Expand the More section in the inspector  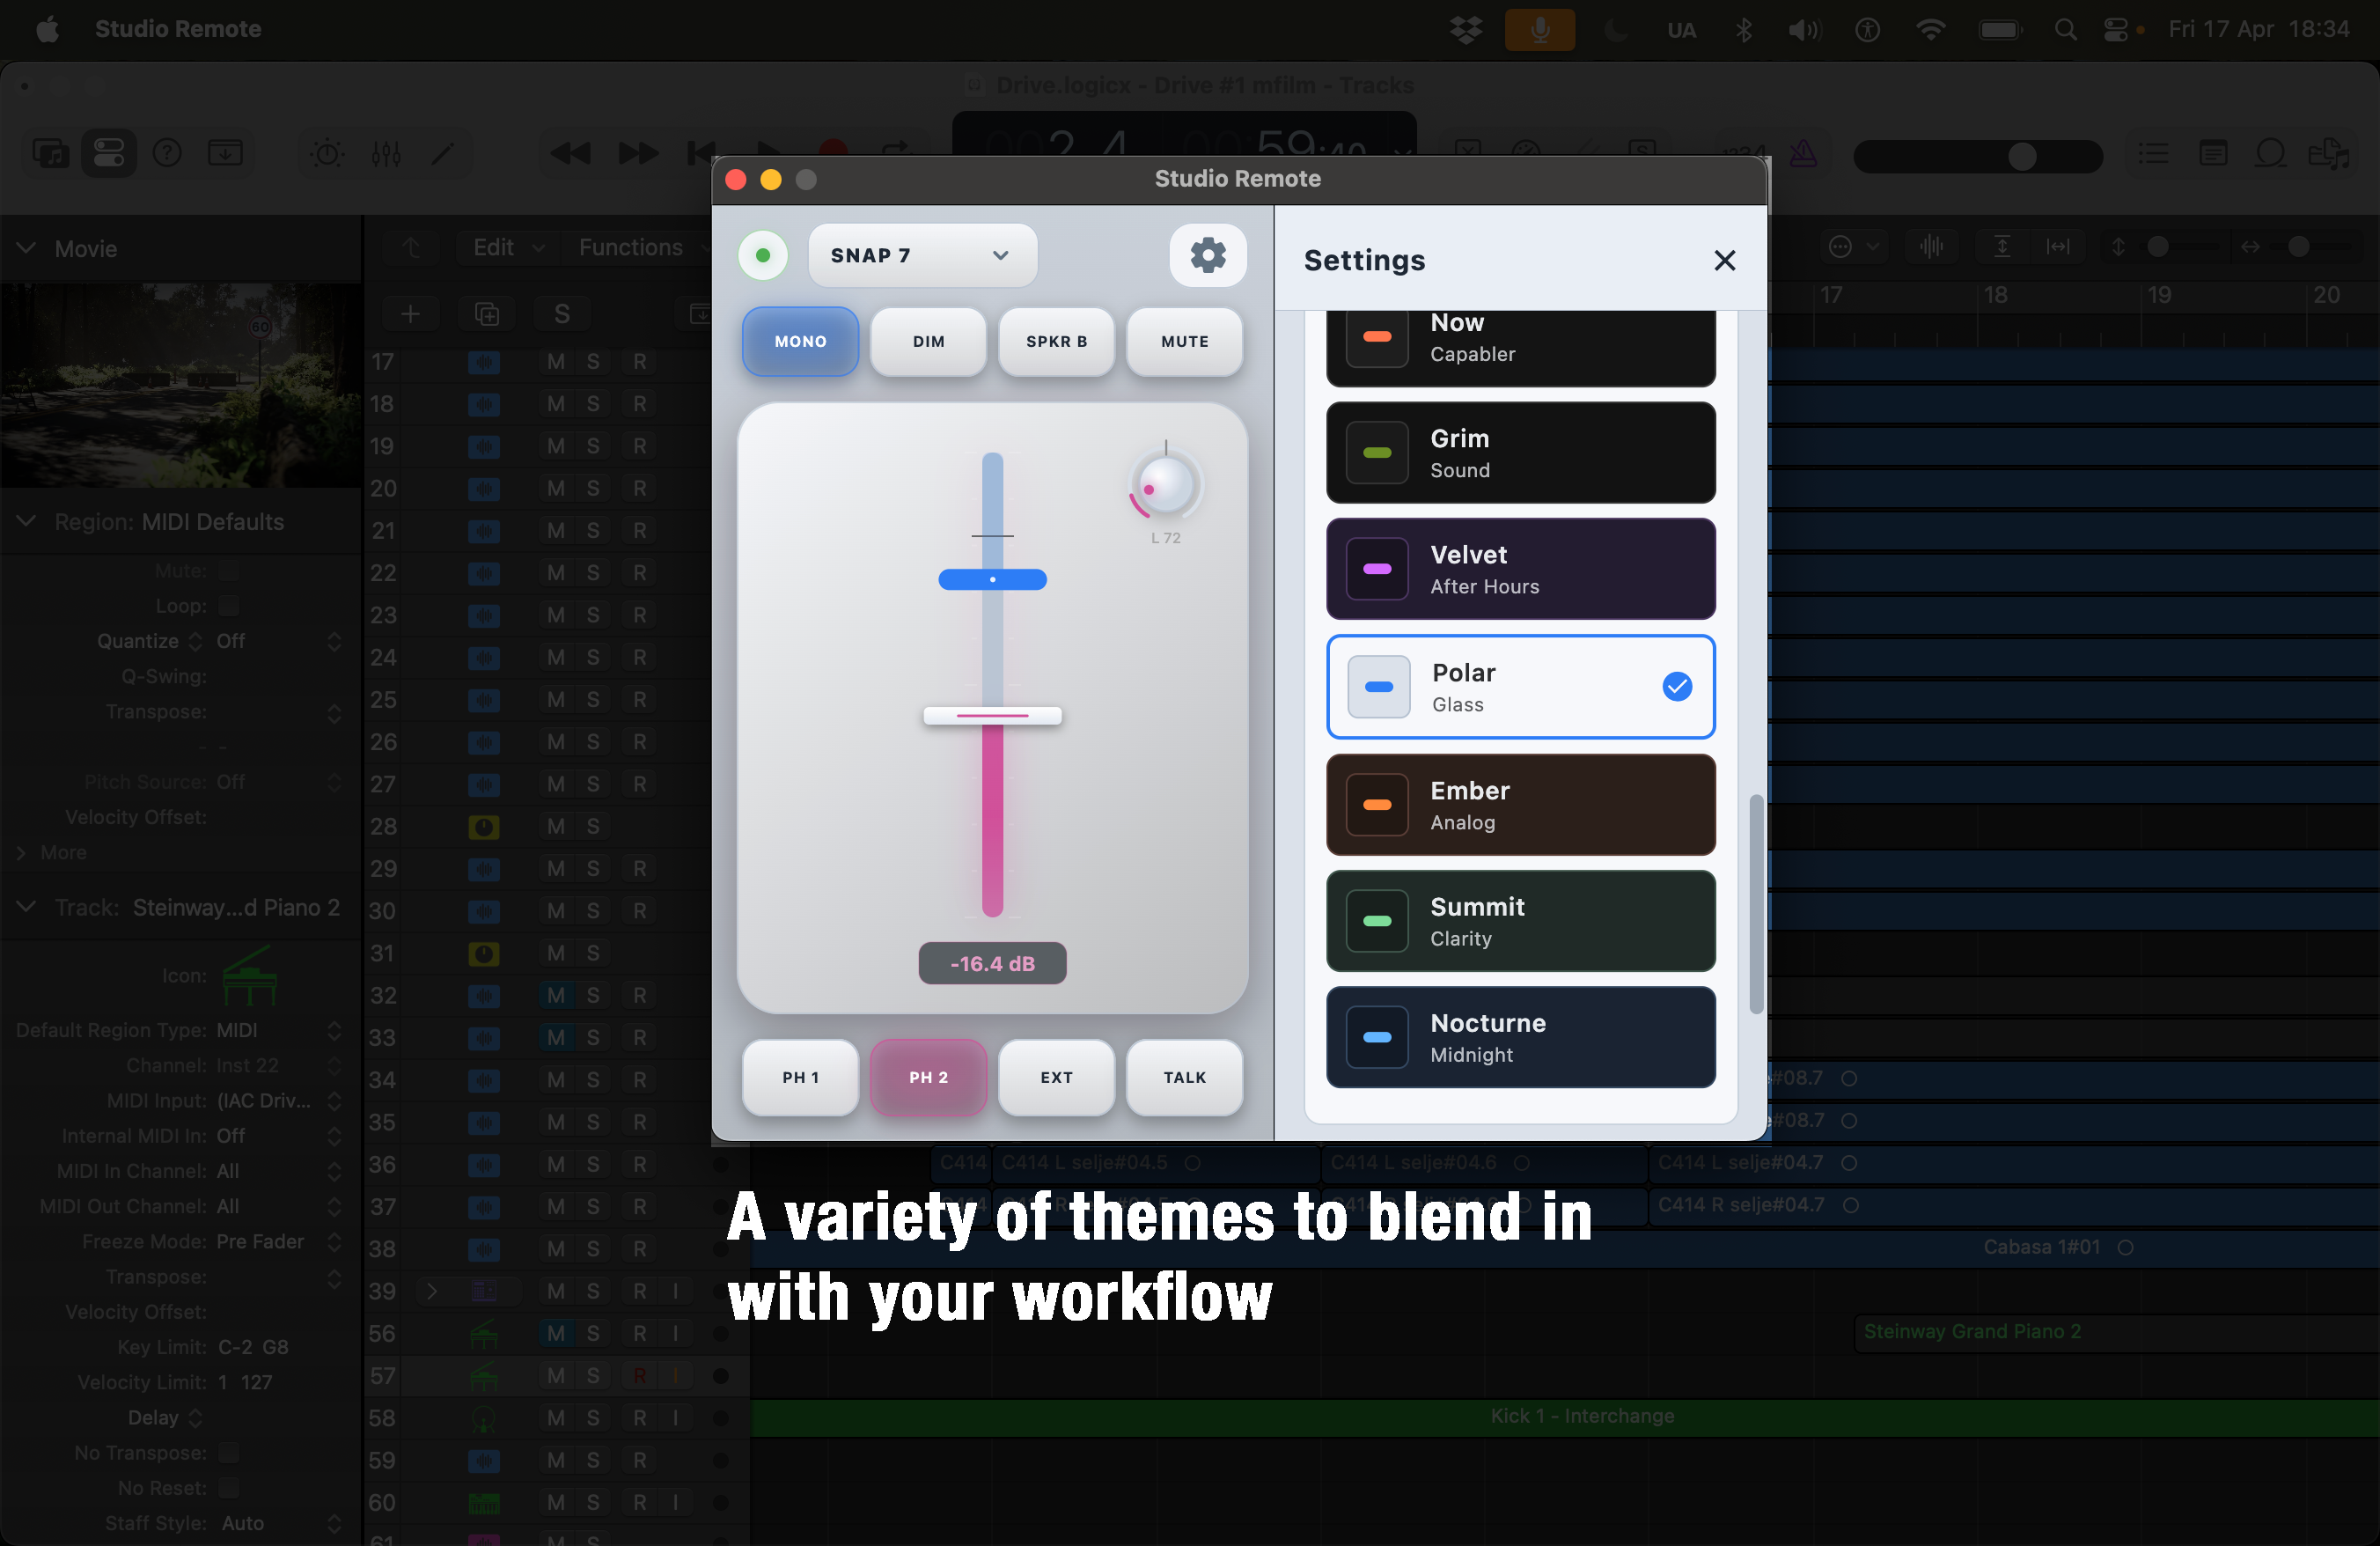(x=63, y=852)
